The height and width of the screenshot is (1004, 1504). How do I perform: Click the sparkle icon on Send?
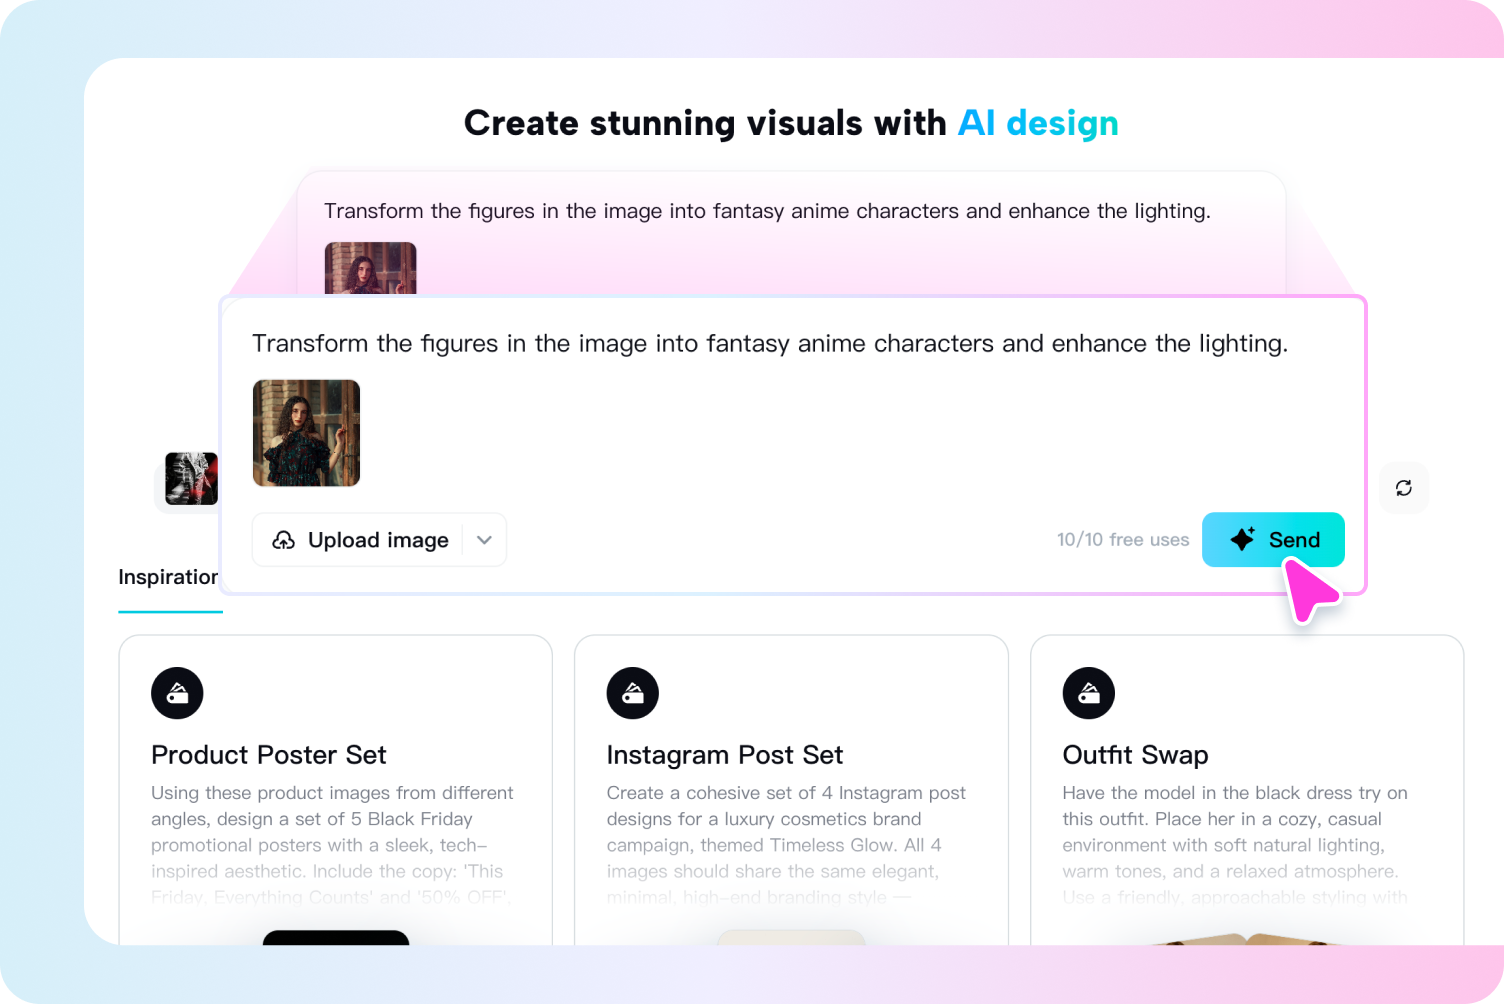[1242, 540]
